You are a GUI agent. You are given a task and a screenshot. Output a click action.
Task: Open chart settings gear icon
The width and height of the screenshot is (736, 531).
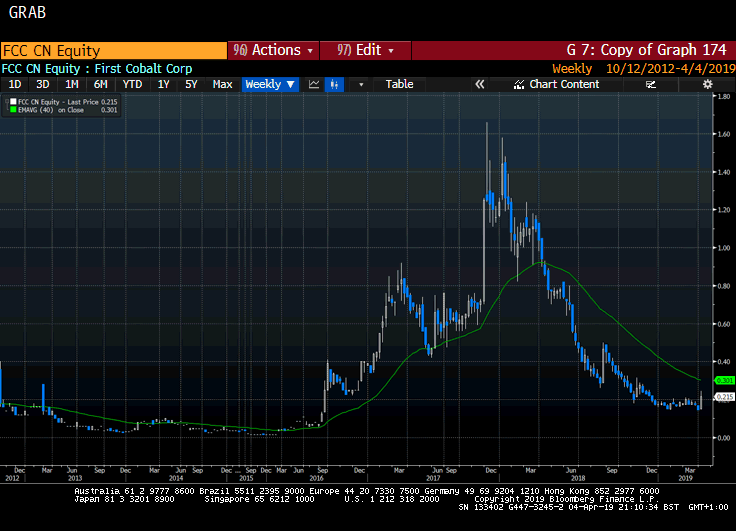coord(707,85)
